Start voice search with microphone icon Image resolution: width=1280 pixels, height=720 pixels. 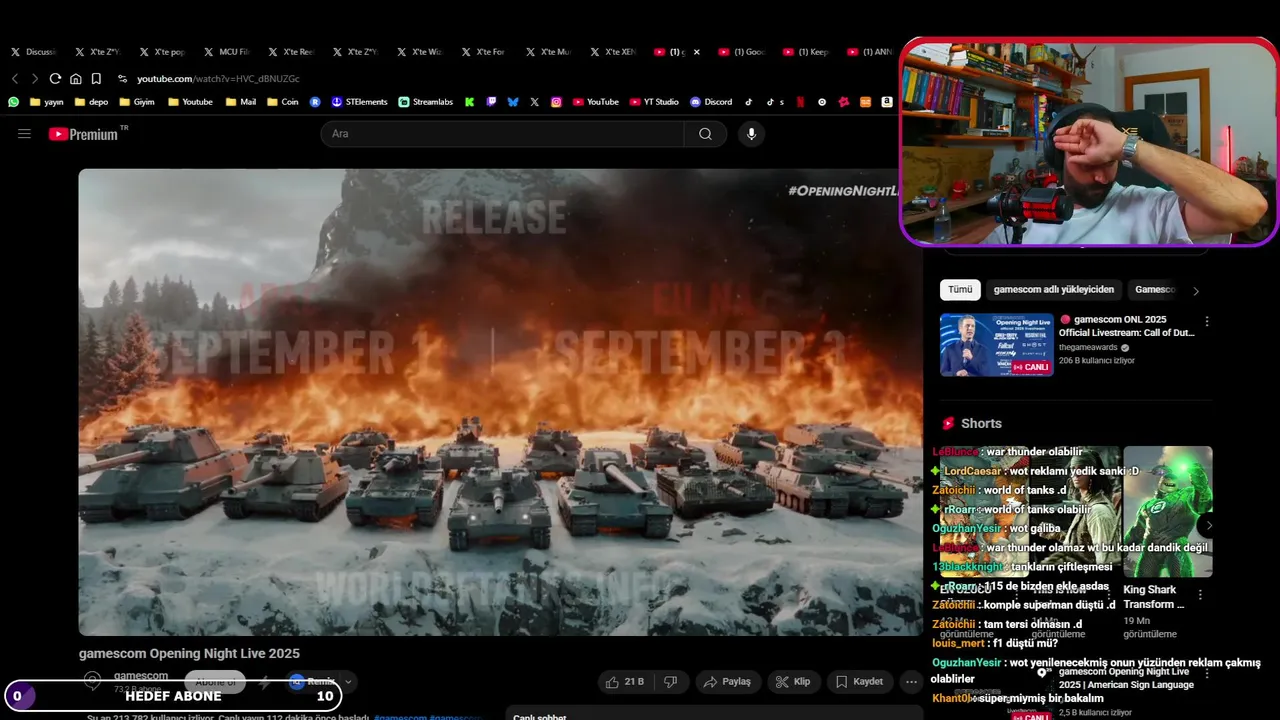pos(751,134)
